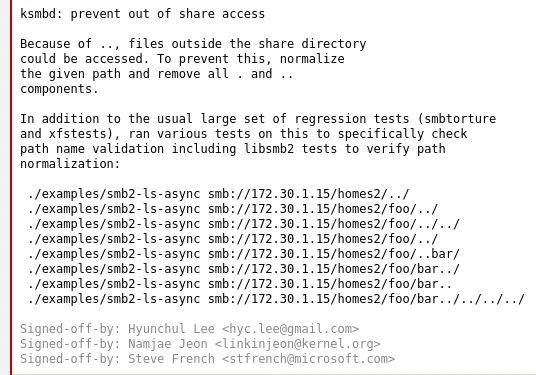Screen dimensions: 536x375
Task: Select the command line ending in homes2/../
Action: pos(219,194)
